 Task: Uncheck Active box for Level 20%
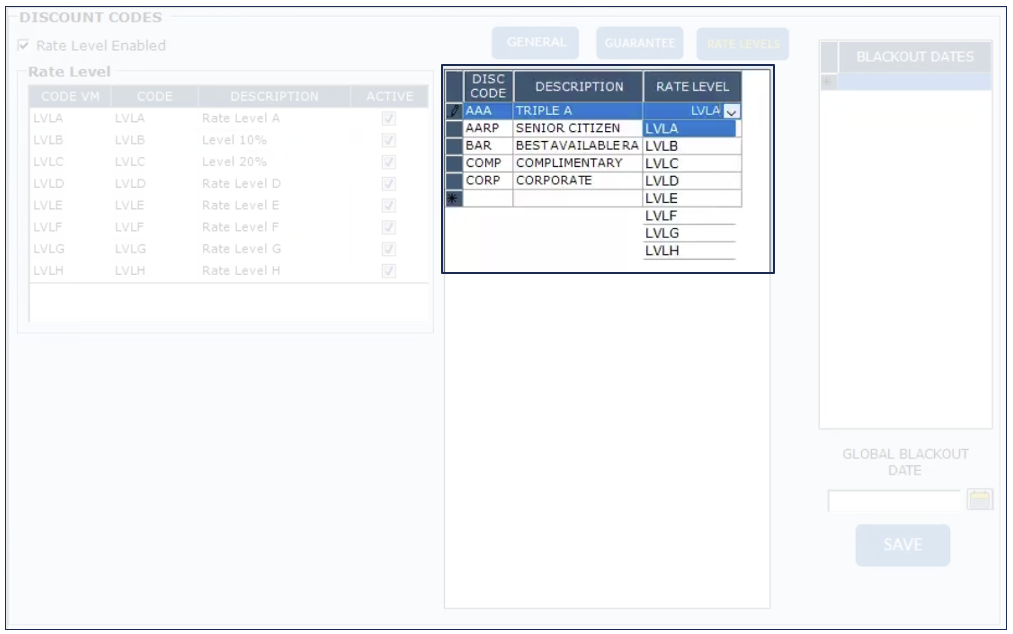point(389,162)
